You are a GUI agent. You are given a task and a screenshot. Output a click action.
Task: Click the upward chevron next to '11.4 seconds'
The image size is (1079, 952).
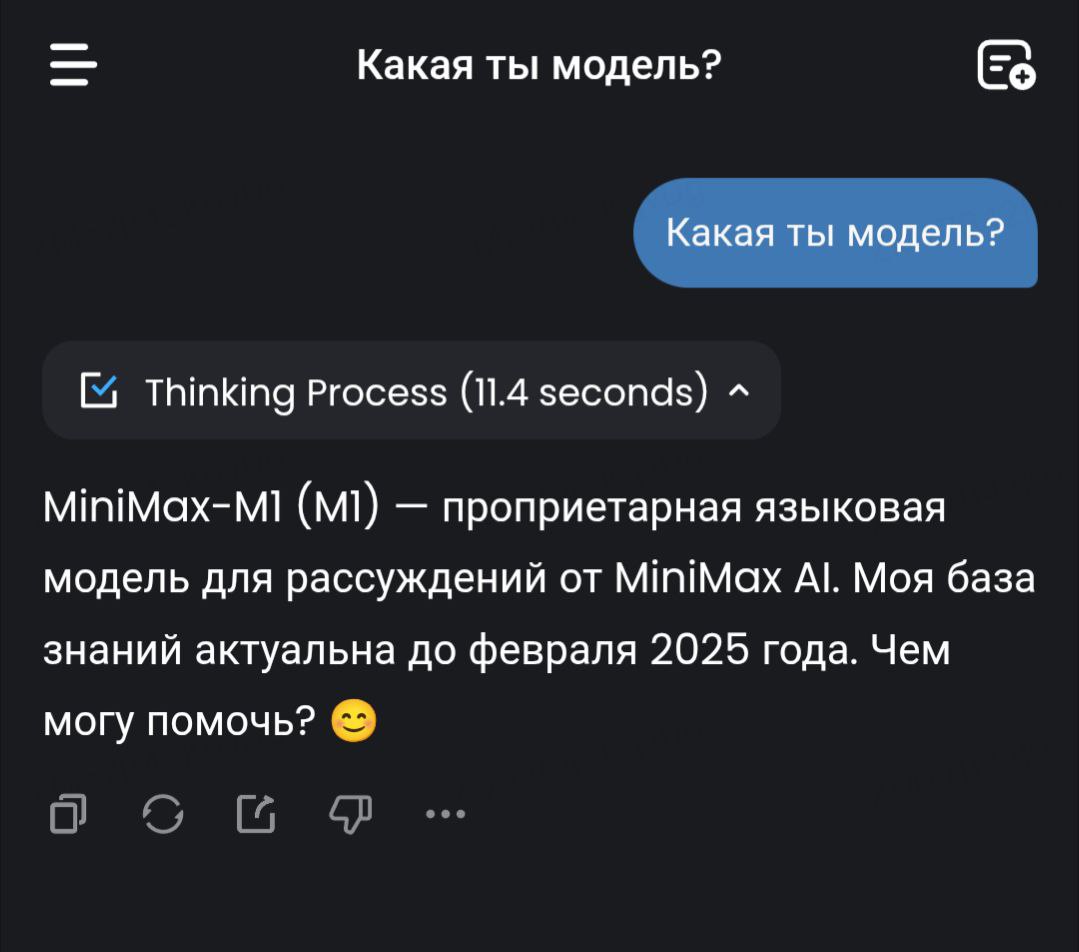pyautogui.click(x=737, y=391)
